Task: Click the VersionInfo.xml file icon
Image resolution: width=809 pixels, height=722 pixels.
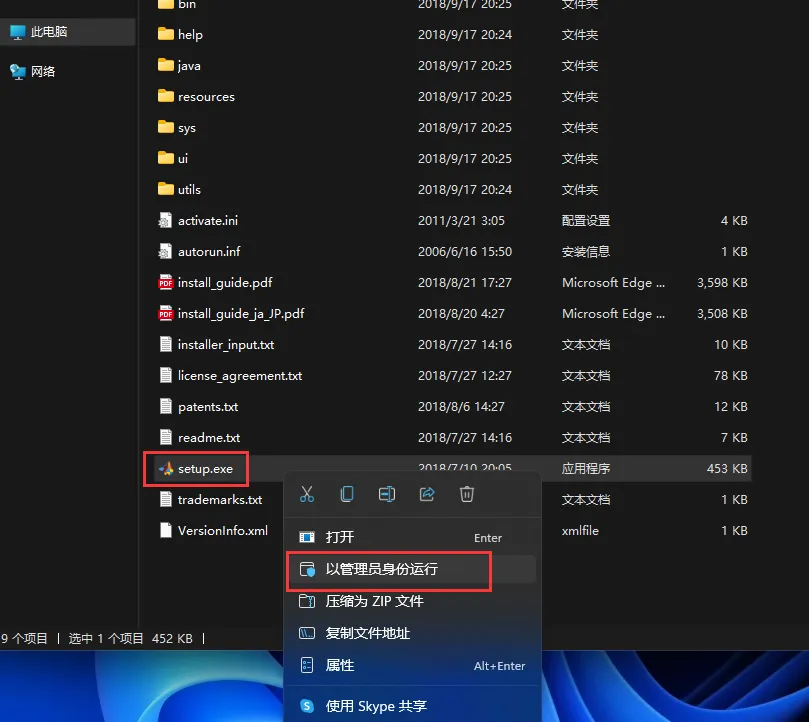Action: pyautogui.click(x=166, y=530)
